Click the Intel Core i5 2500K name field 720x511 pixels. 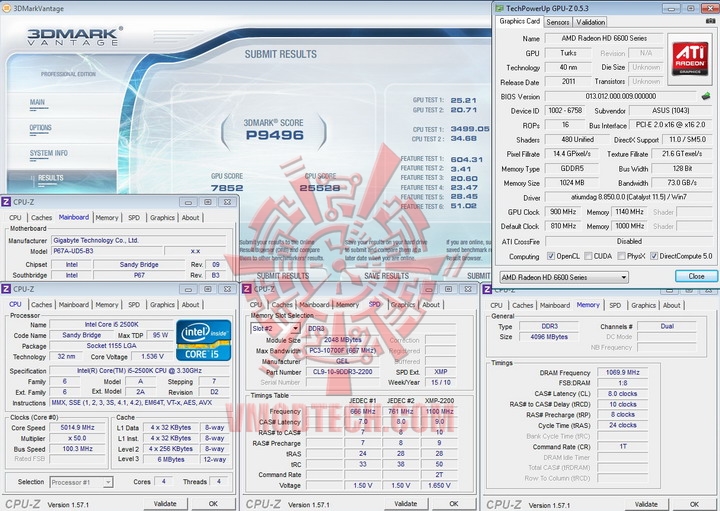coord(111,325)
